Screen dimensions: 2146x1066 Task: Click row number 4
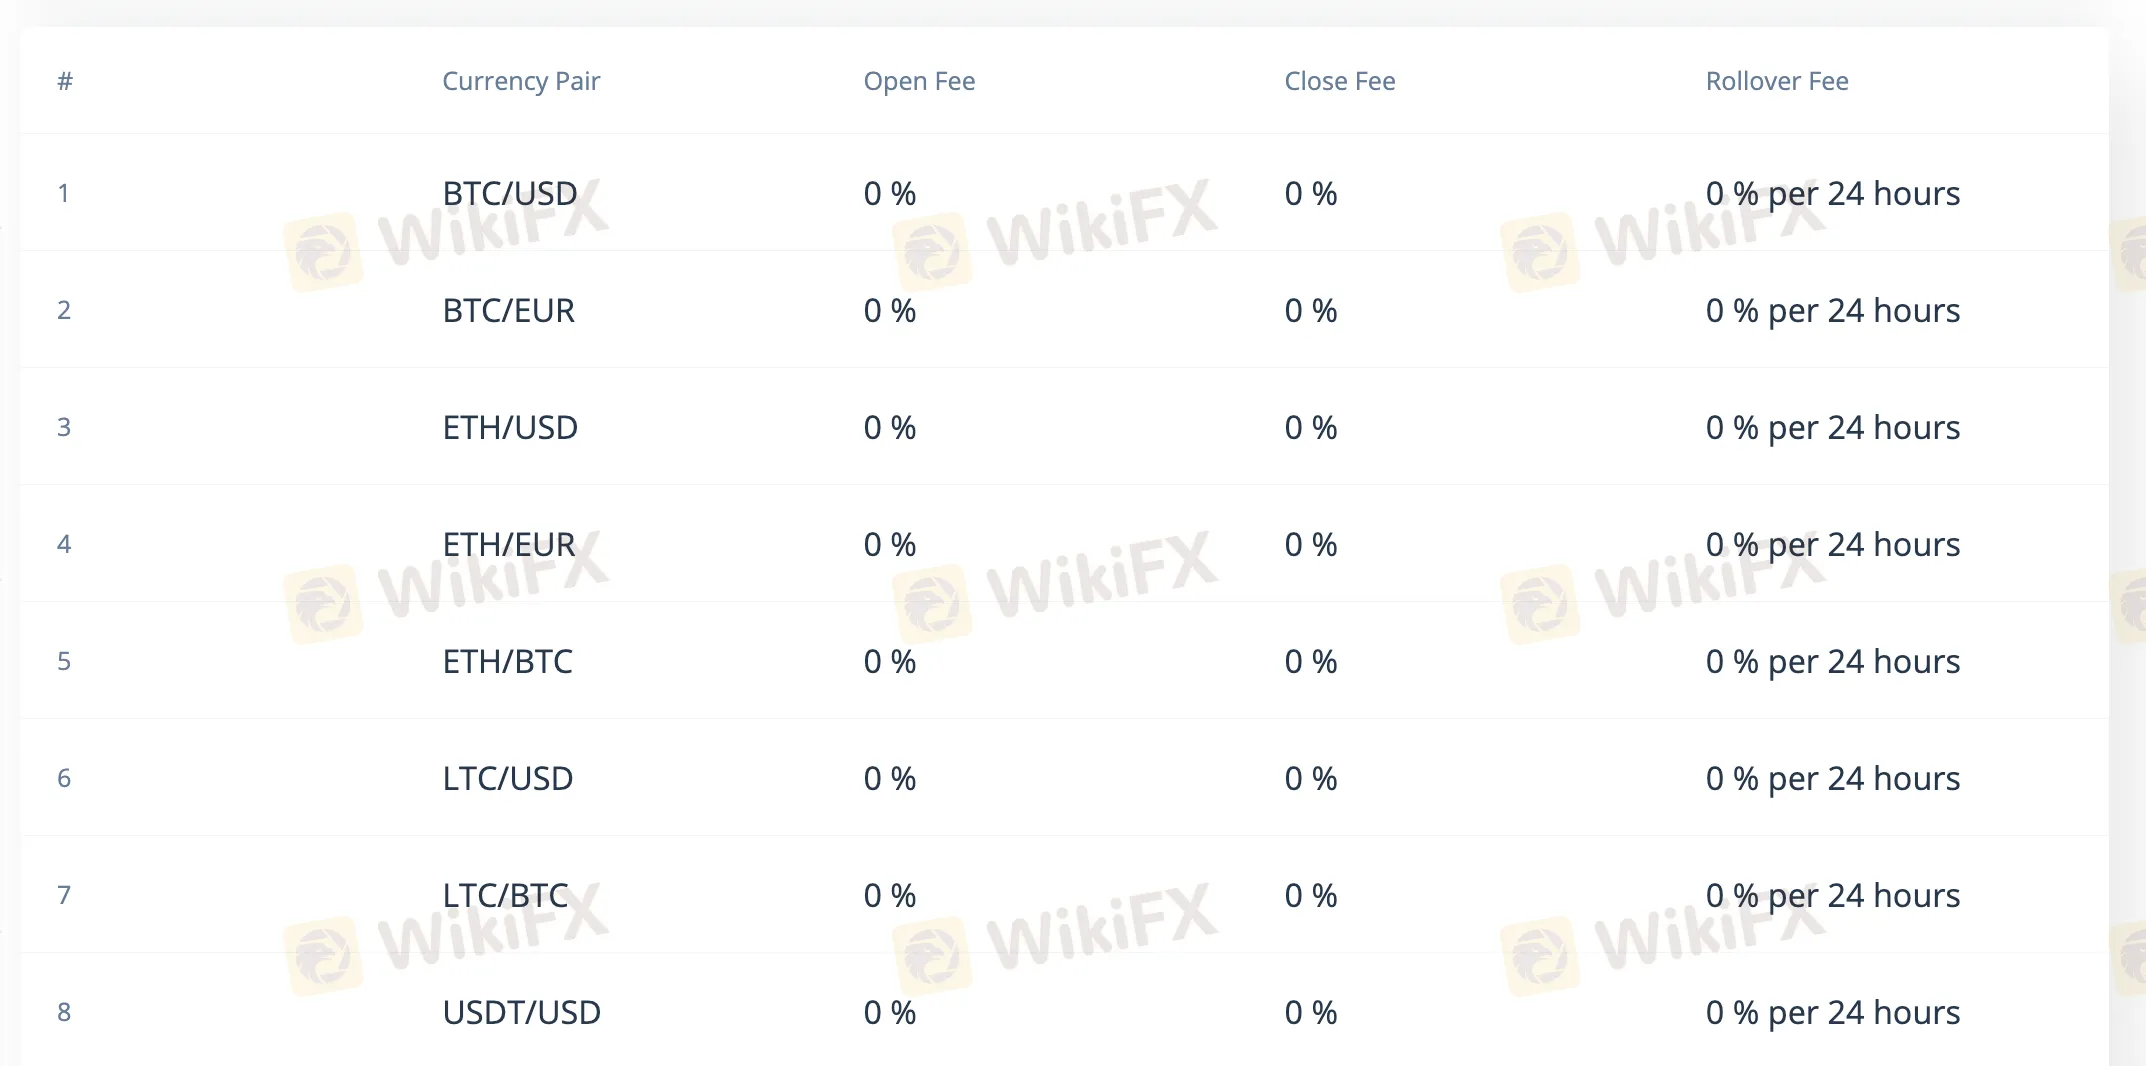point(64,544)
